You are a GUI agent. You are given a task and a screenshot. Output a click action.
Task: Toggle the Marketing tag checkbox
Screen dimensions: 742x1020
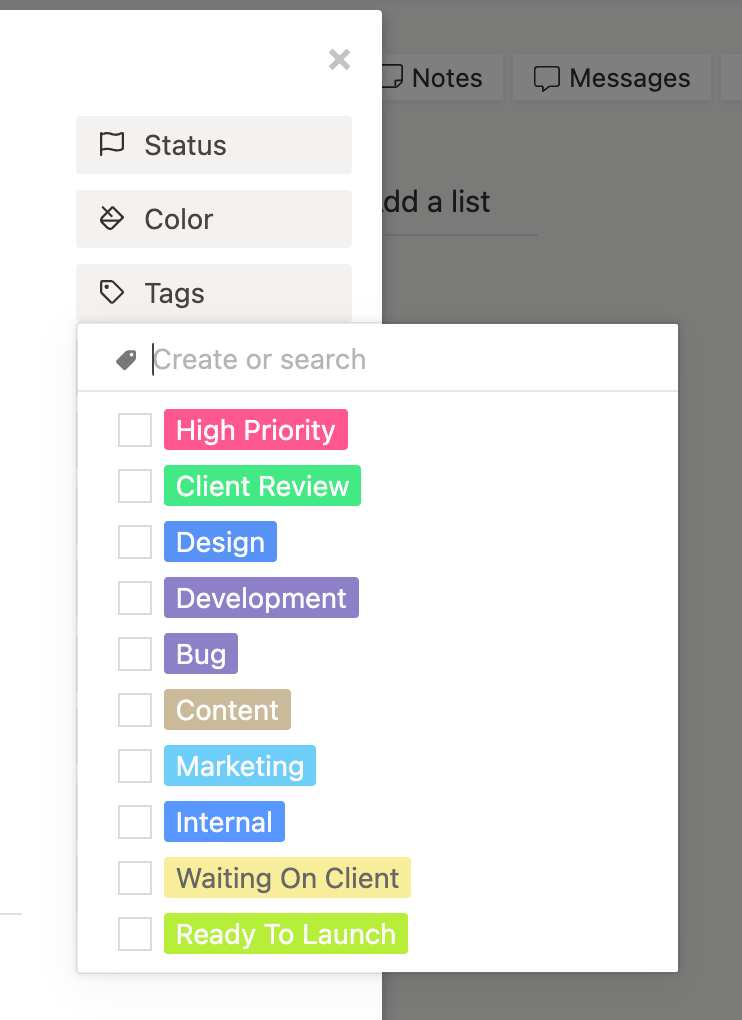(135, 766)
